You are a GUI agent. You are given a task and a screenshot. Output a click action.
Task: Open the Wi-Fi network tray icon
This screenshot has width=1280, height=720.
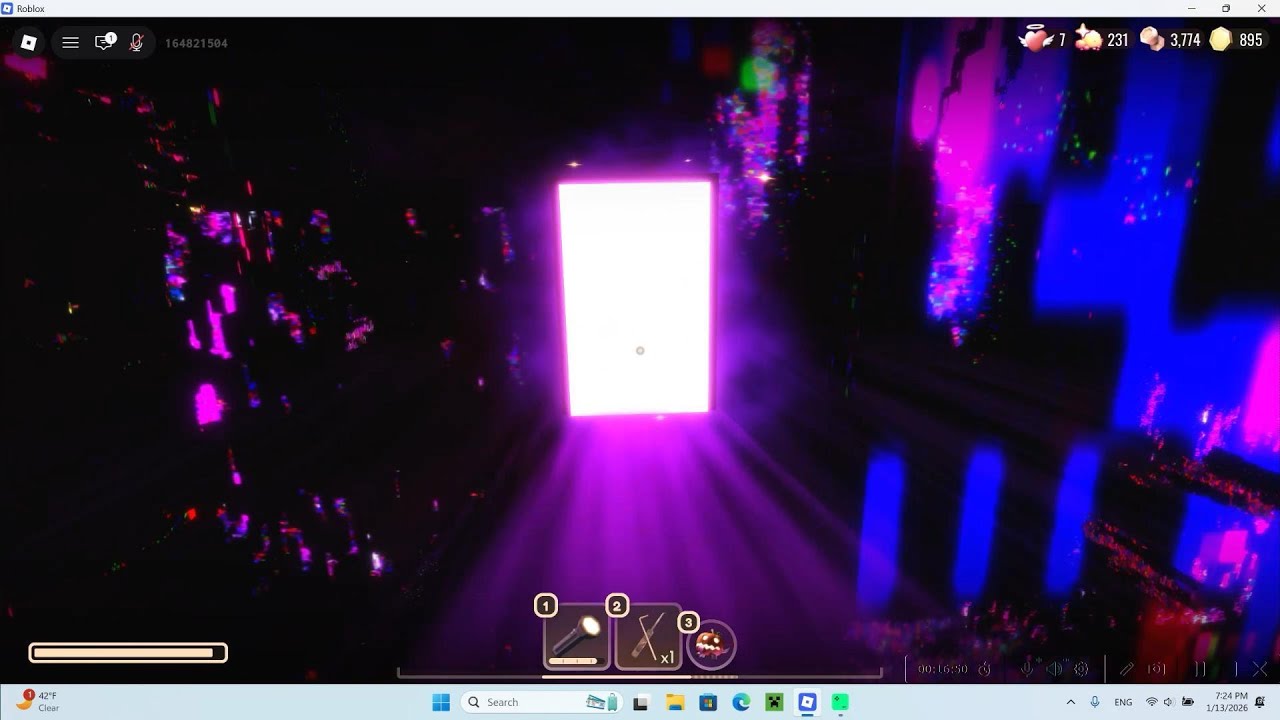tap(1152, 702)
